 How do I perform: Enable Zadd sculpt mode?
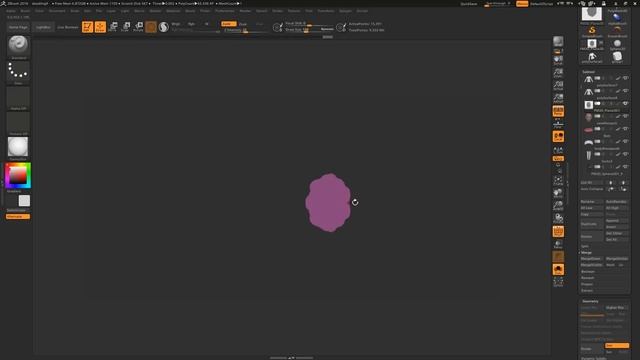tap(228, 24)
